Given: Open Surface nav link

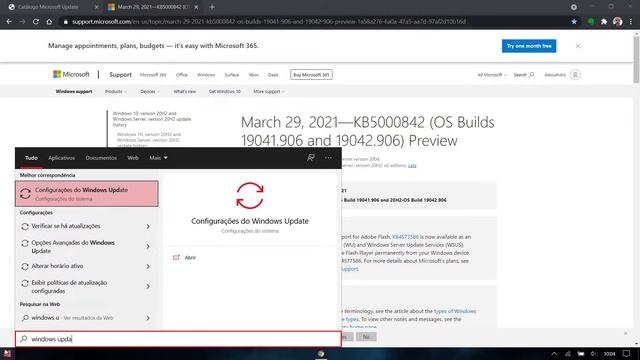Looking at the screenshot, I should click(x=231, y=75).
